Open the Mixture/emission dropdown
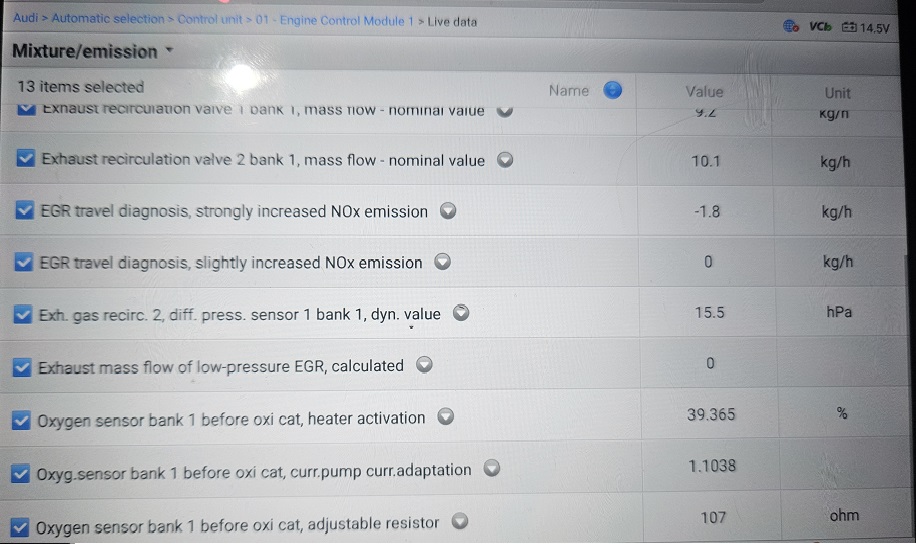The height and width of the screenshot is (544, 916). pyautogui.click(x=168, y=51)
